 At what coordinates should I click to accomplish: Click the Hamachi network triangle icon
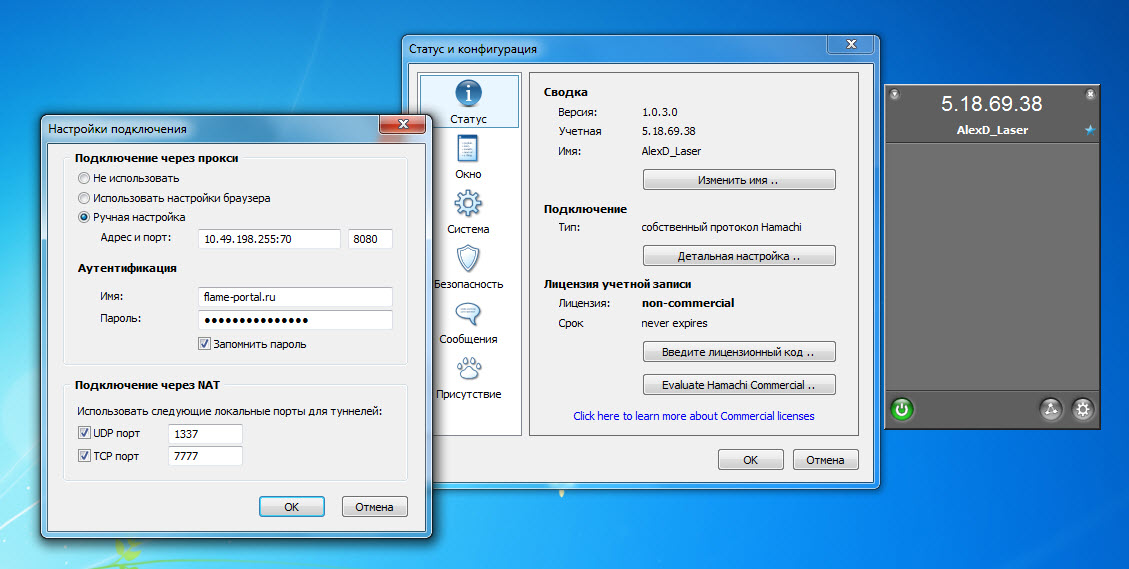point(1051,410)
